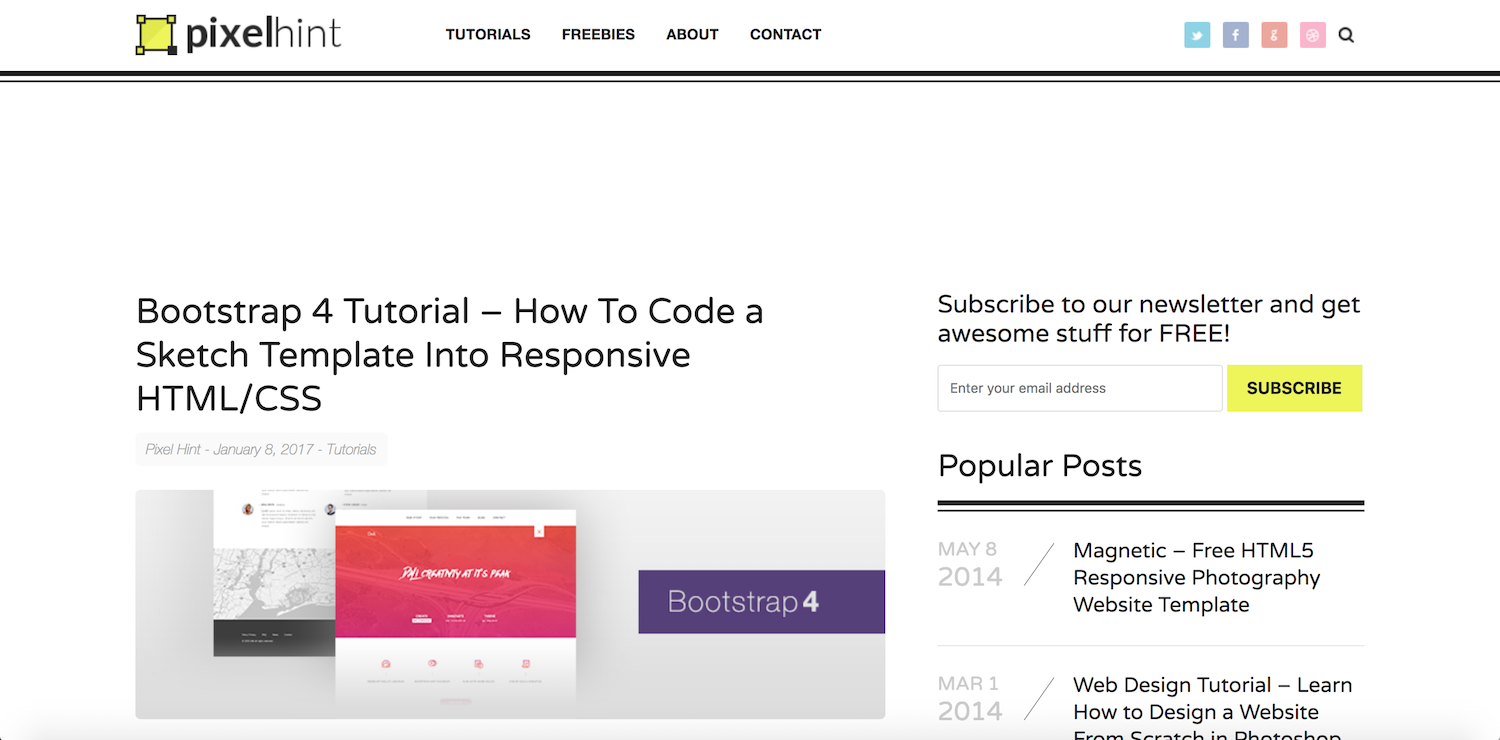Open the Facebook social icon
Image resolution: width=1500 pixels, height=740 pixels.
pos(1236,35)
